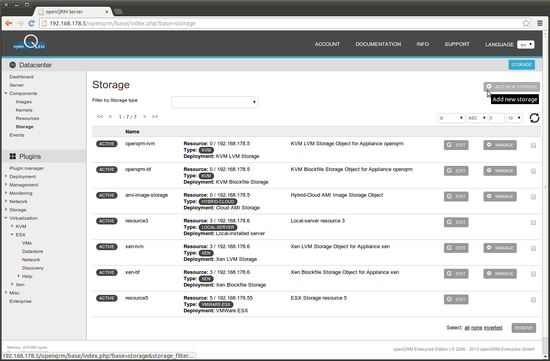
Task: Click the Plugins grid icon
Action: coord(13,156)
